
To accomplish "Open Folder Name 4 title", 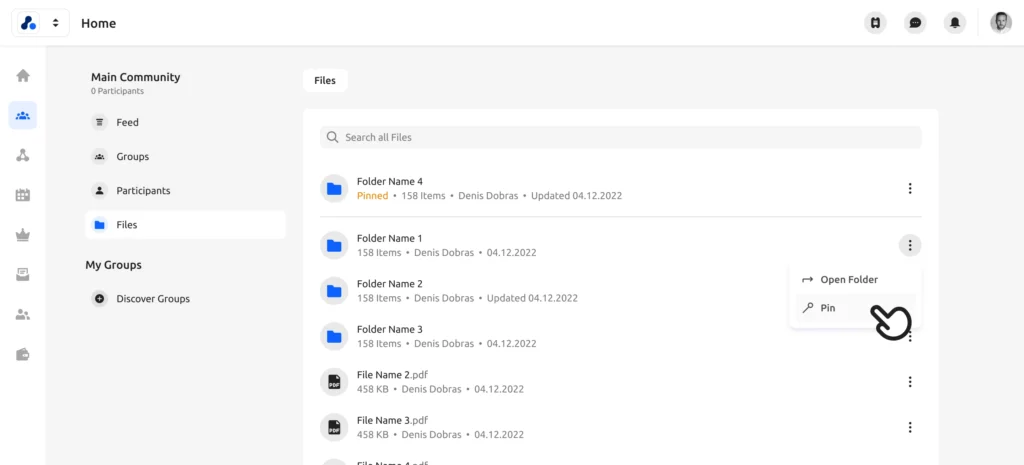I will point(390,182).
